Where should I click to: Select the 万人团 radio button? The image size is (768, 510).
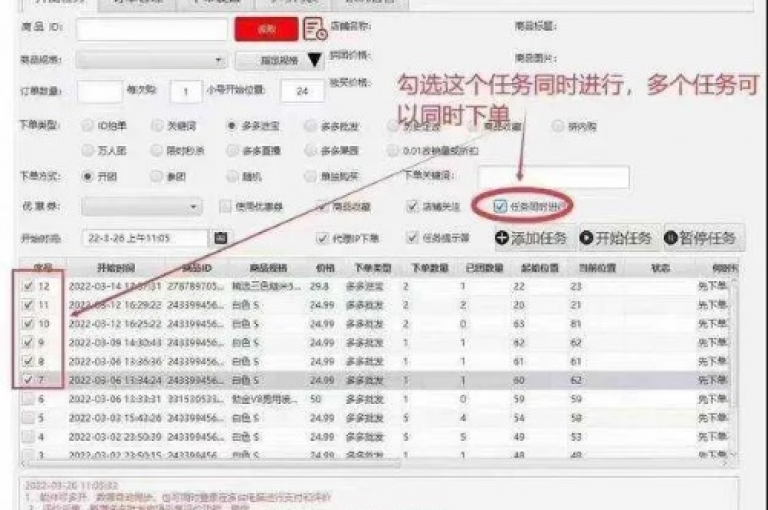pos(88,150)
